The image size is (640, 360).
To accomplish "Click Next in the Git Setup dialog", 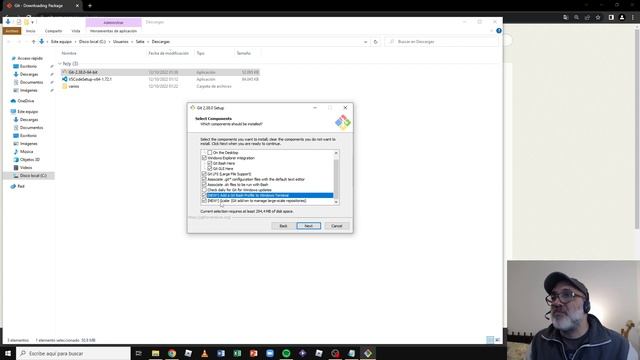I will pyautogui.click(x=309, y=226).
